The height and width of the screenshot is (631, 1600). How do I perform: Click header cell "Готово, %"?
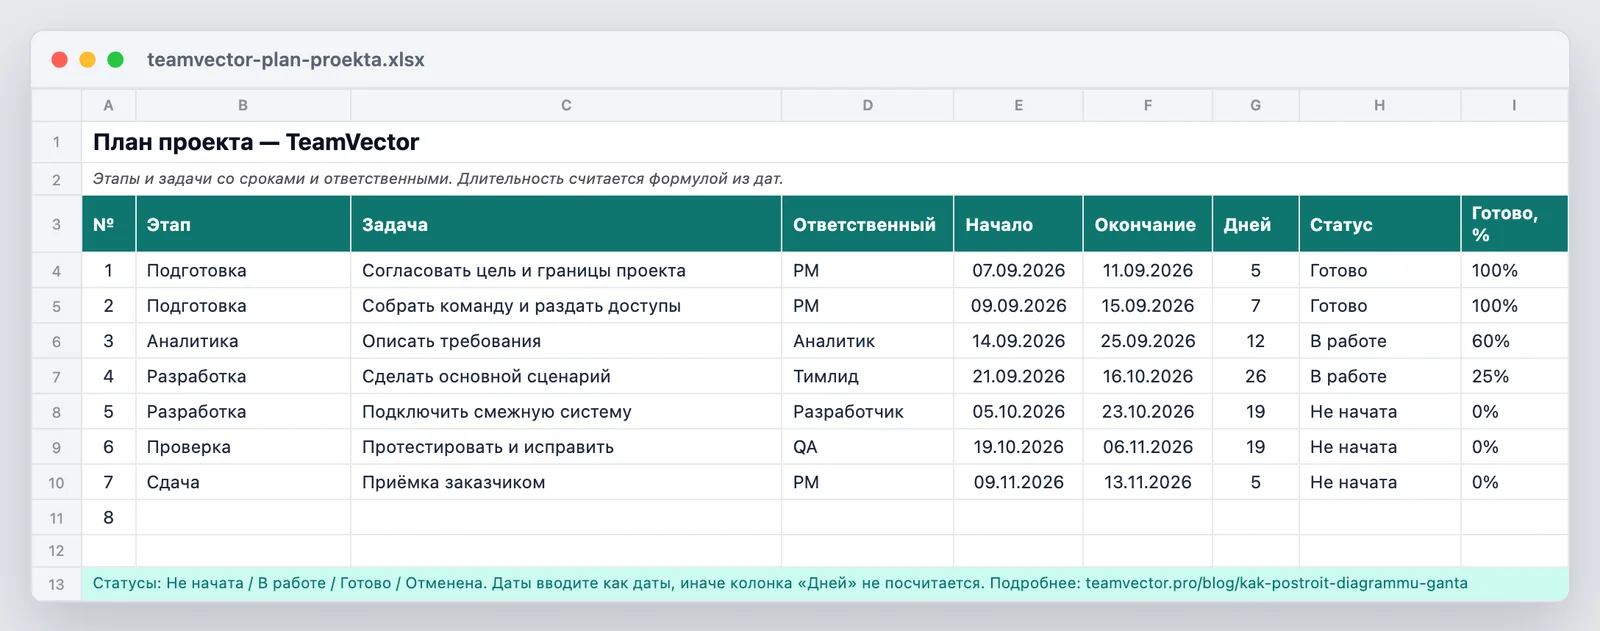pyautogui.click(x=1514, y=224)
